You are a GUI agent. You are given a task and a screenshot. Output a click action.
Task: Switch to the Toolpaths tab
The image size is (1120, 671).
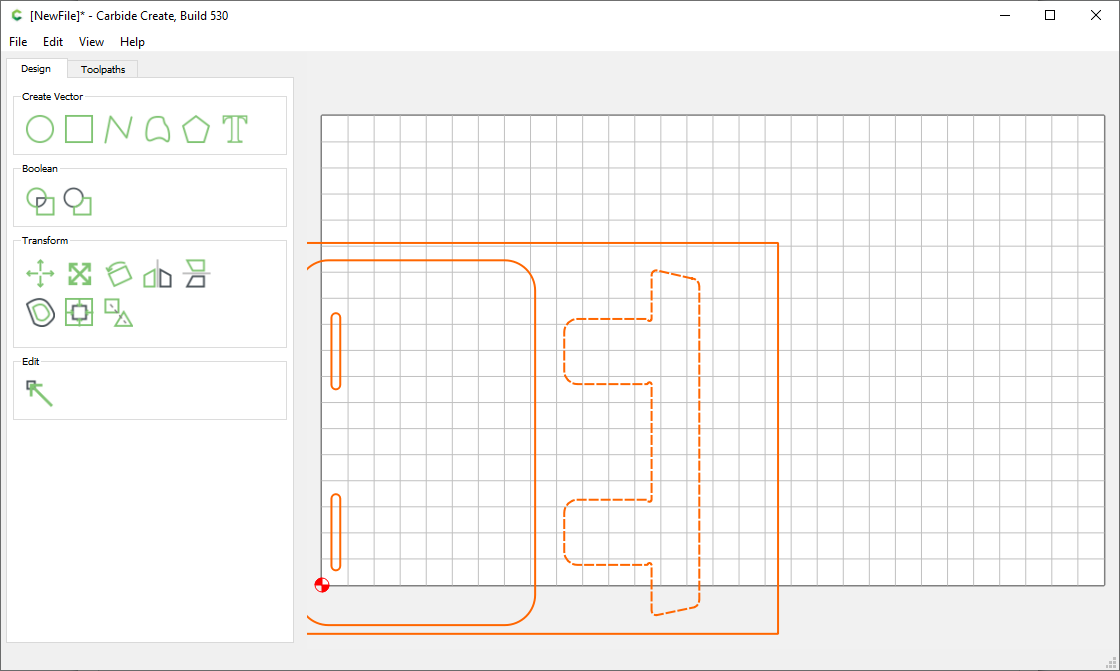tap(102, 69)
